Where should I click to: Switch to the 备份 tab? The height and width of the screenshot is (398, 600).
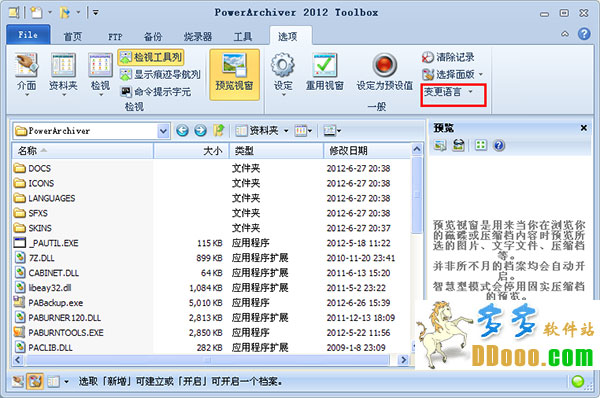(153, 37)
